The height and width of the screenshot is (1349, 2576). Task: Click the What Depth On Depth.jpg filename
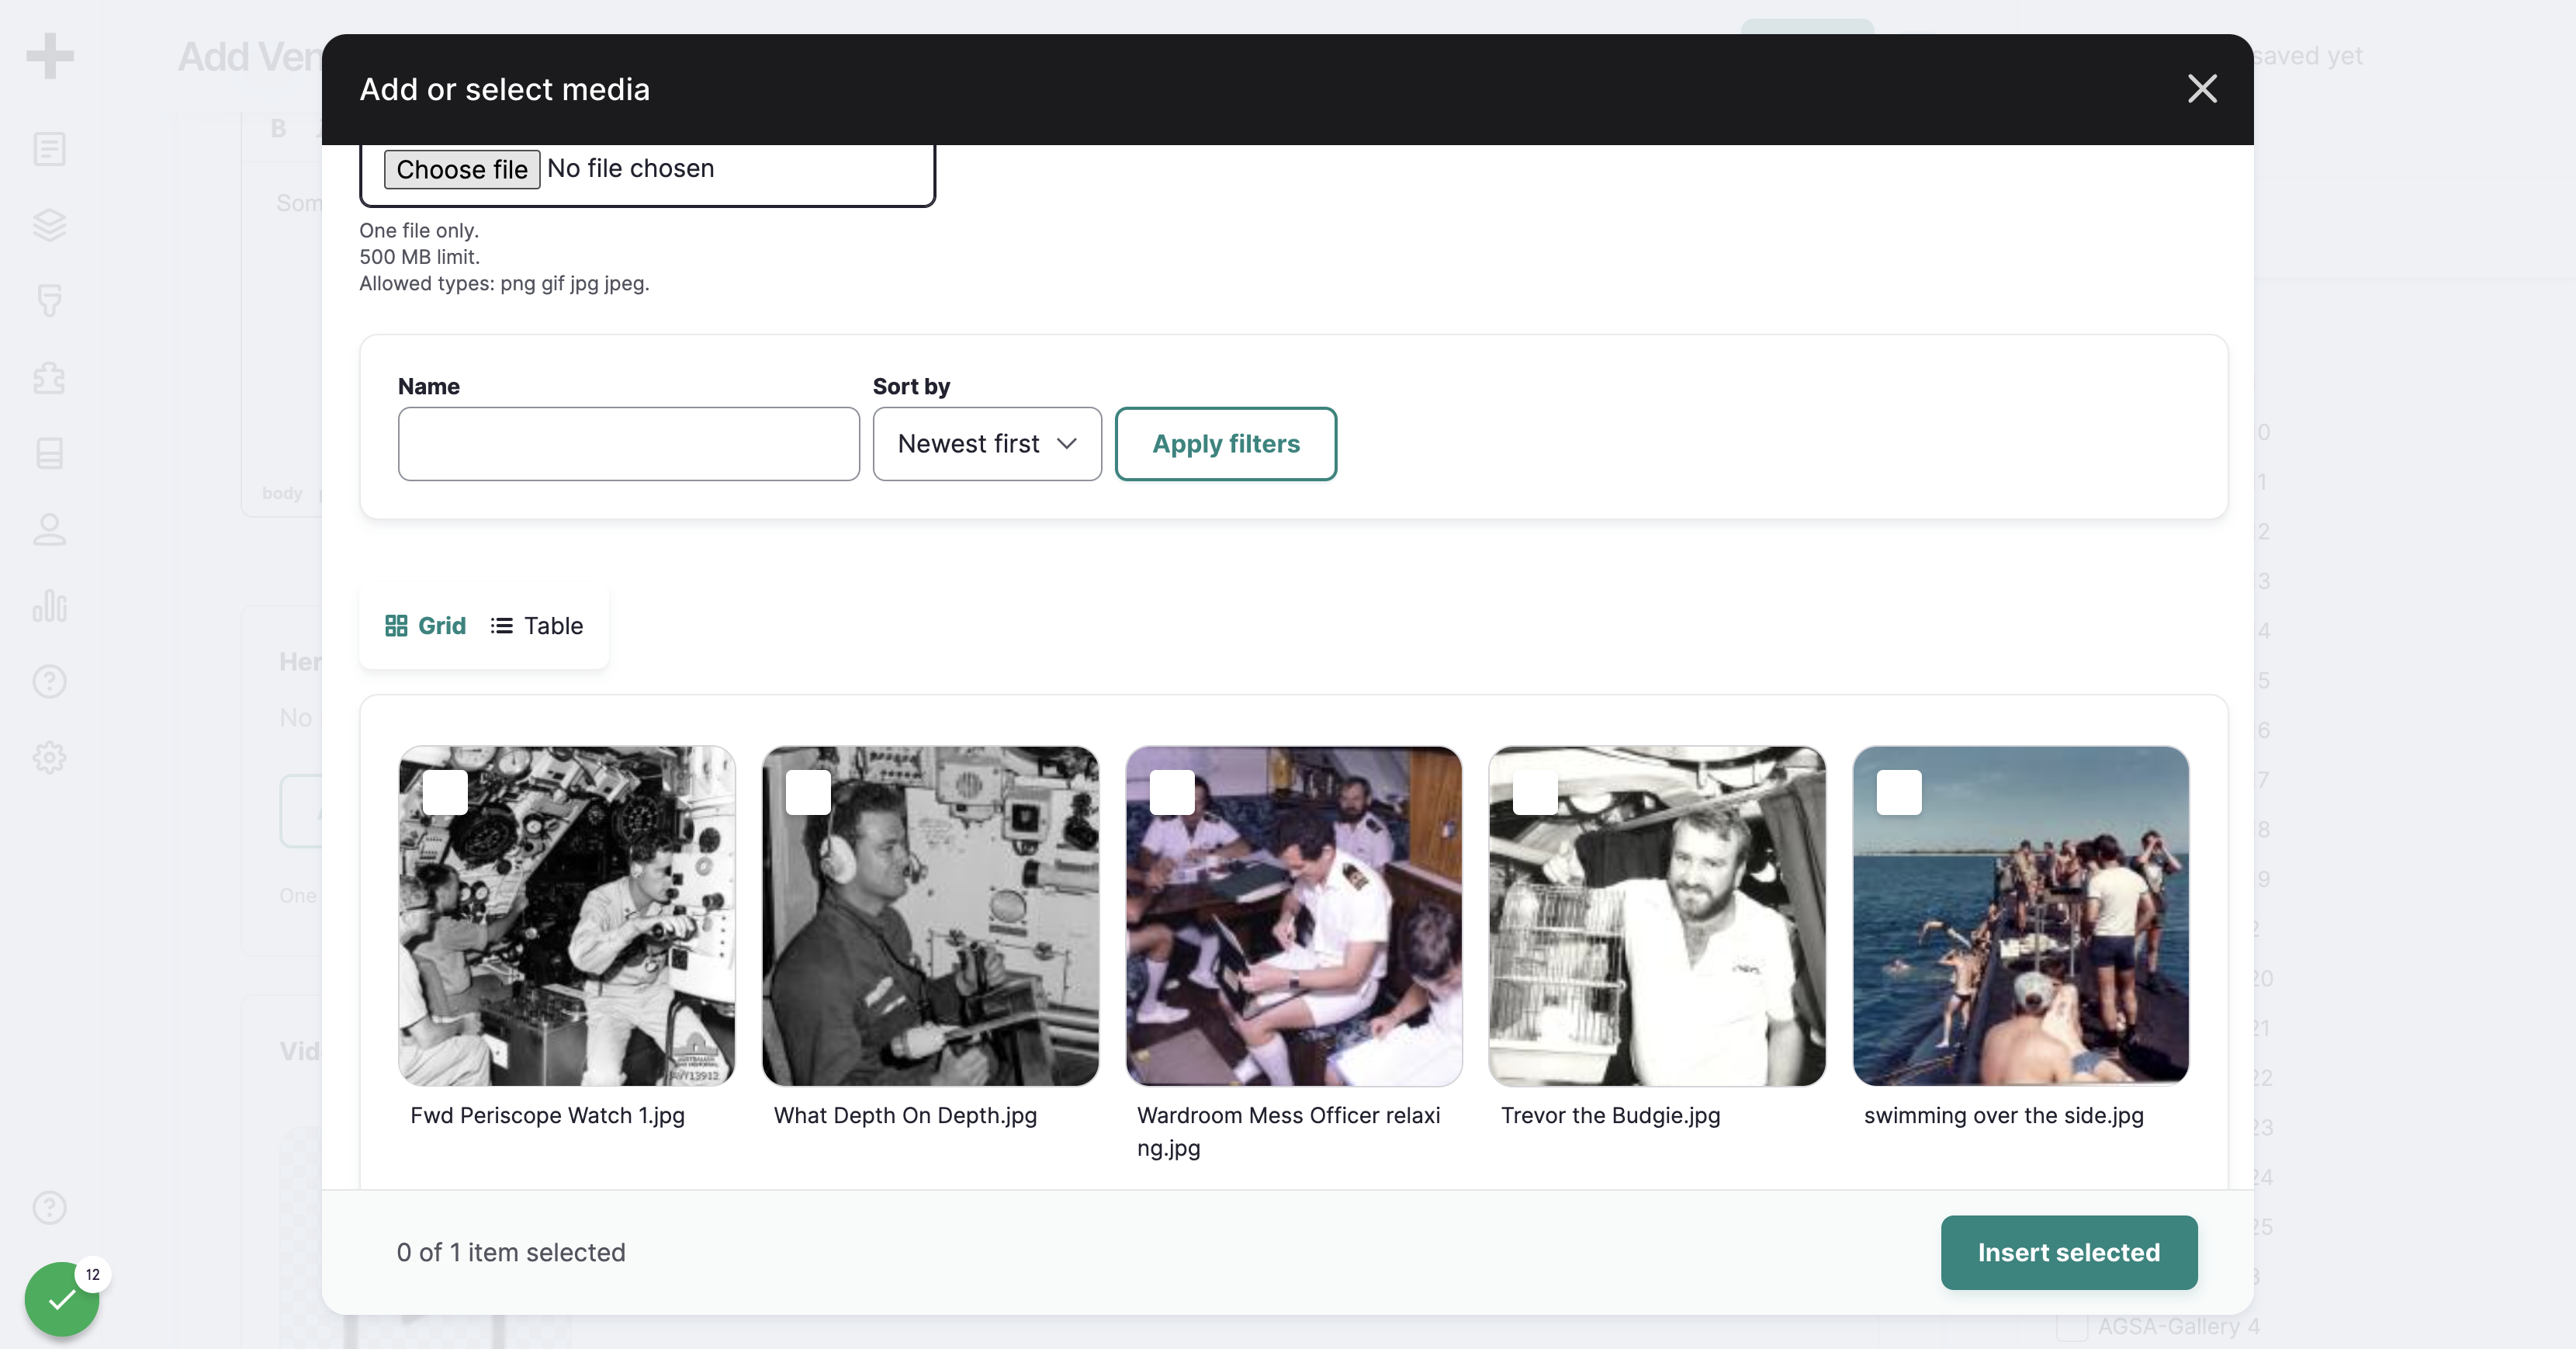tap(905, 1115)
